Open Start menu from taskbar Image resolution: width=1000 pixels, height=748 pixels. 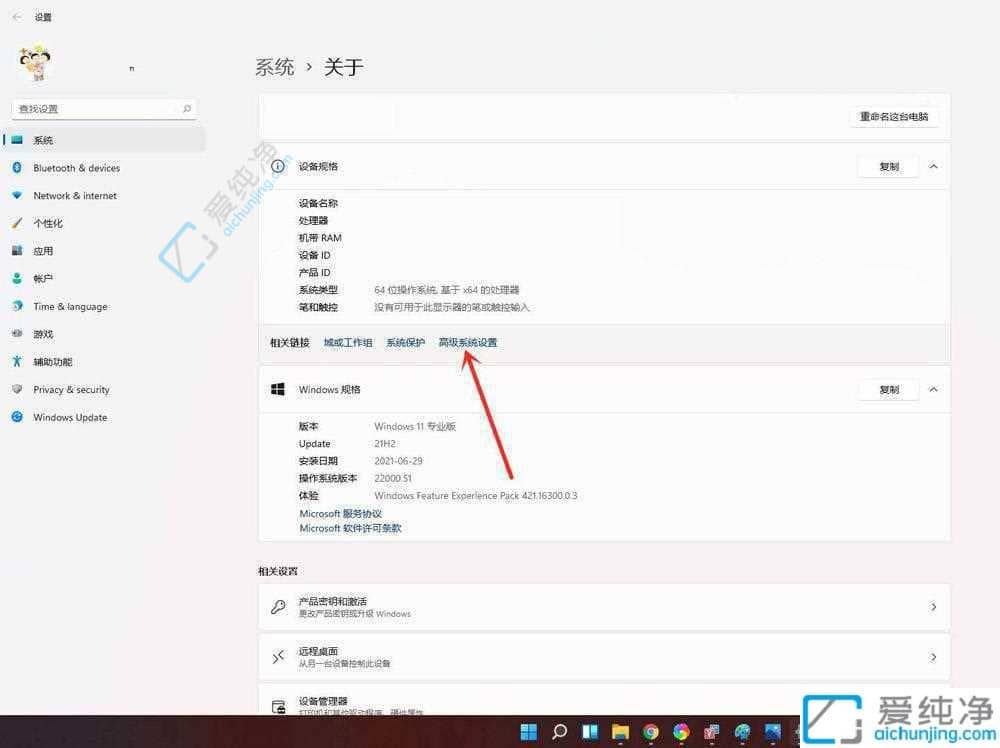528,732
